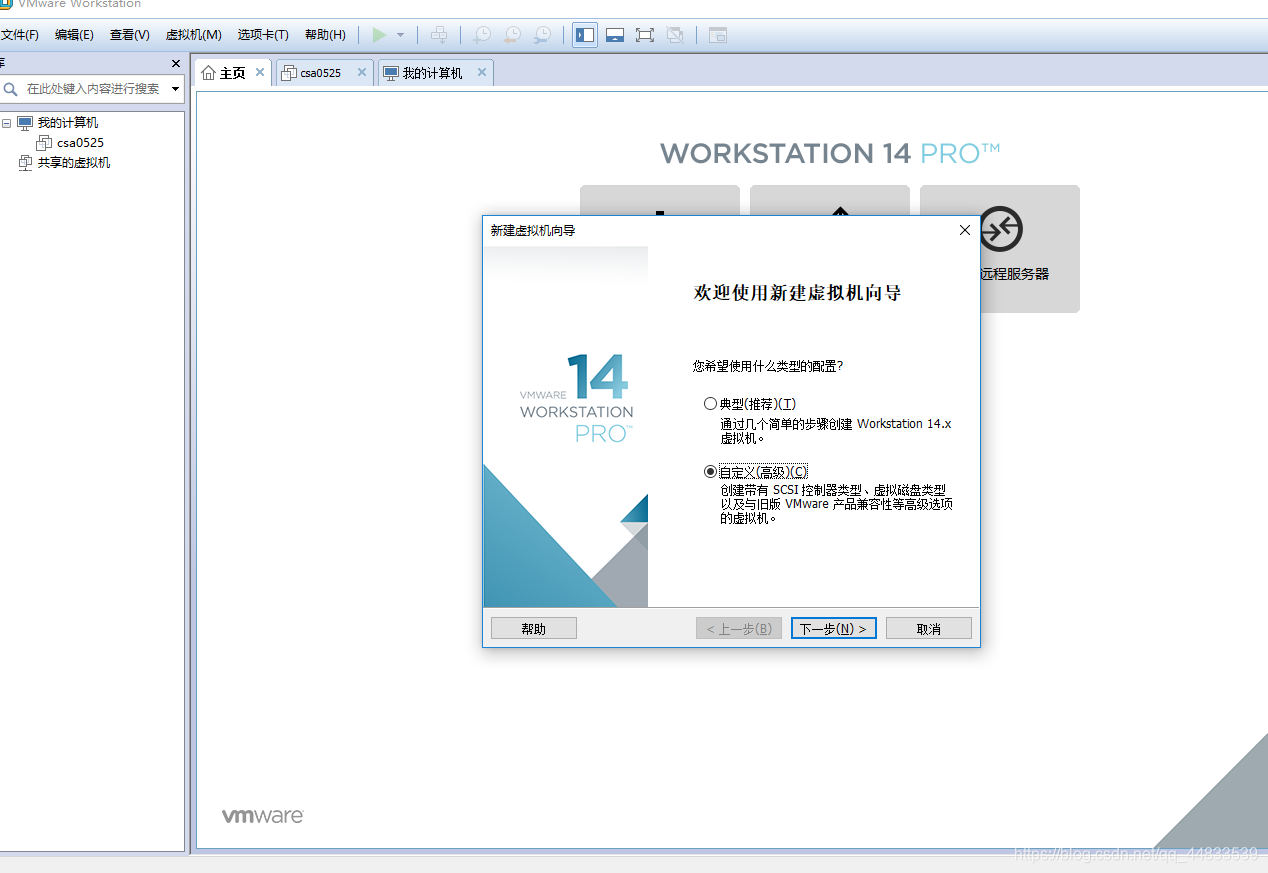Close the 新建虚拟机向导 dialog
The width and height of the screenshot is (1268, 873).
coord(964,230)
